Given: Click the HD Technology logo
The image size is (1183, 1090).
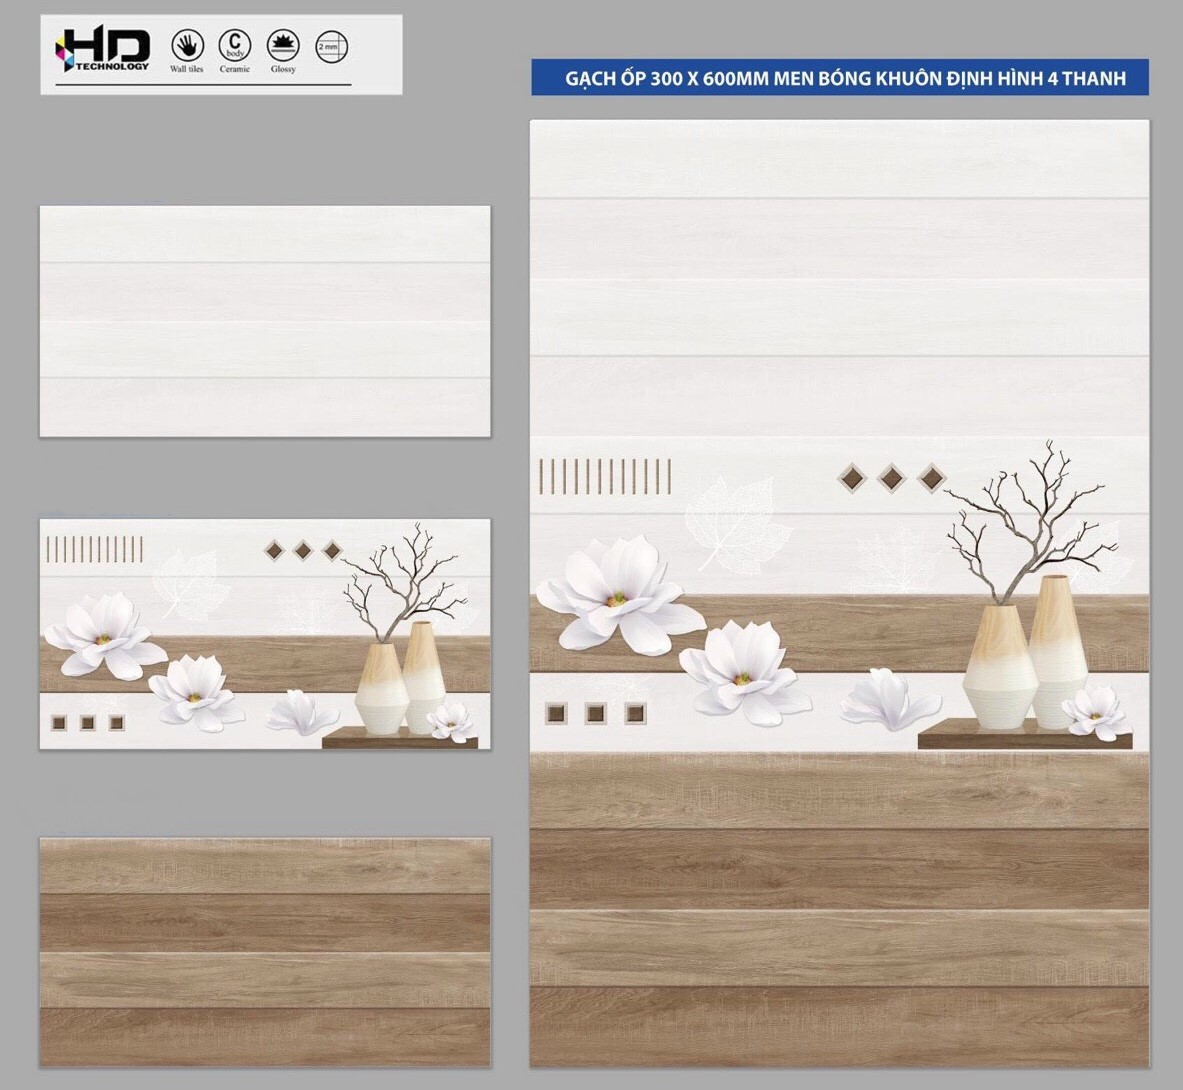Looking at the screenshot, I should 103,49.
